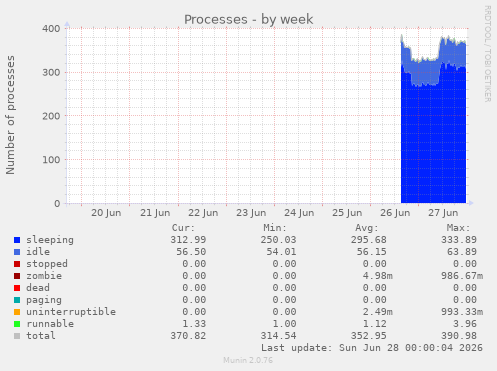Image resolution: width=497 pixels, height=371 pixels.
Task: Click the '22 Jun' x-axis label
Action: pos(203,213)
